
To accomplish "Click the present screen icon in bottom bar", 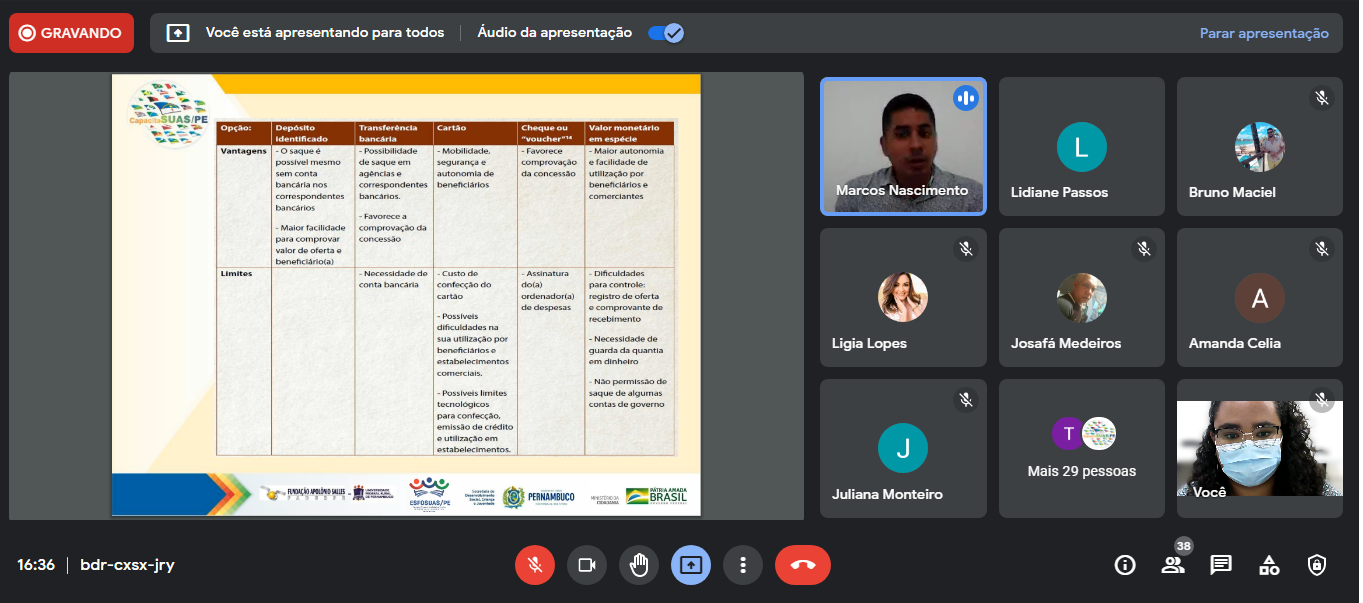I will [x=691, y=565].
